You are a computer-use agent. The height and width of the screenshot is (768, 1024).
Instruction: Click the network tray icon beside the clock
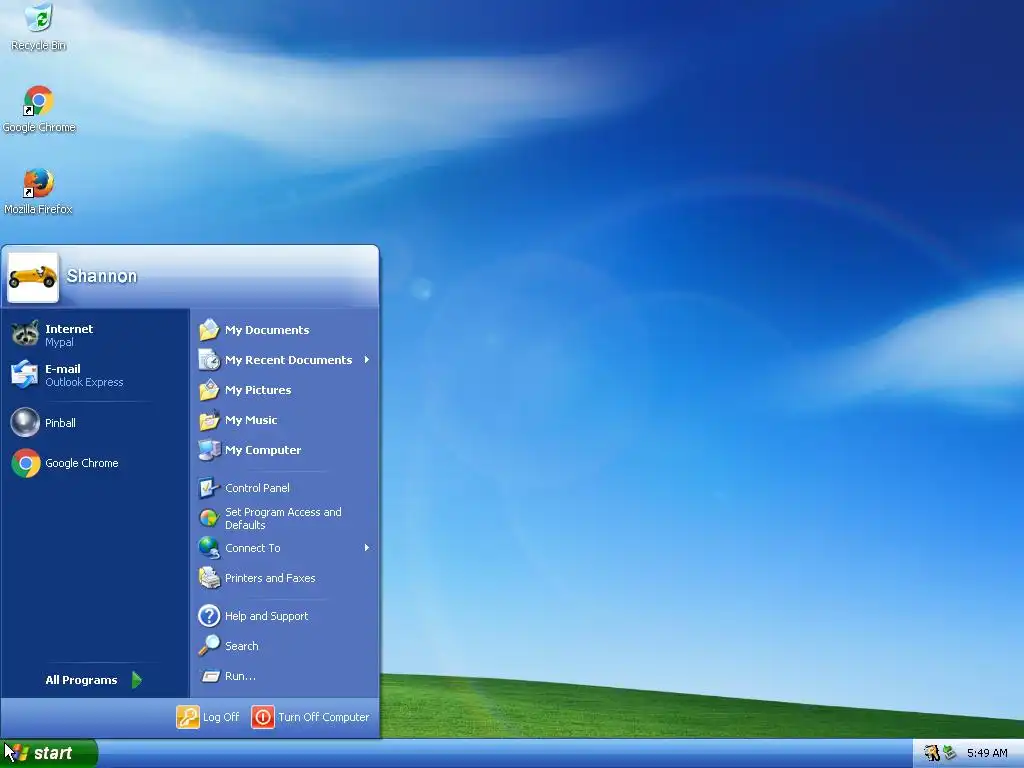pyautogui.click(x=950, y=753)
